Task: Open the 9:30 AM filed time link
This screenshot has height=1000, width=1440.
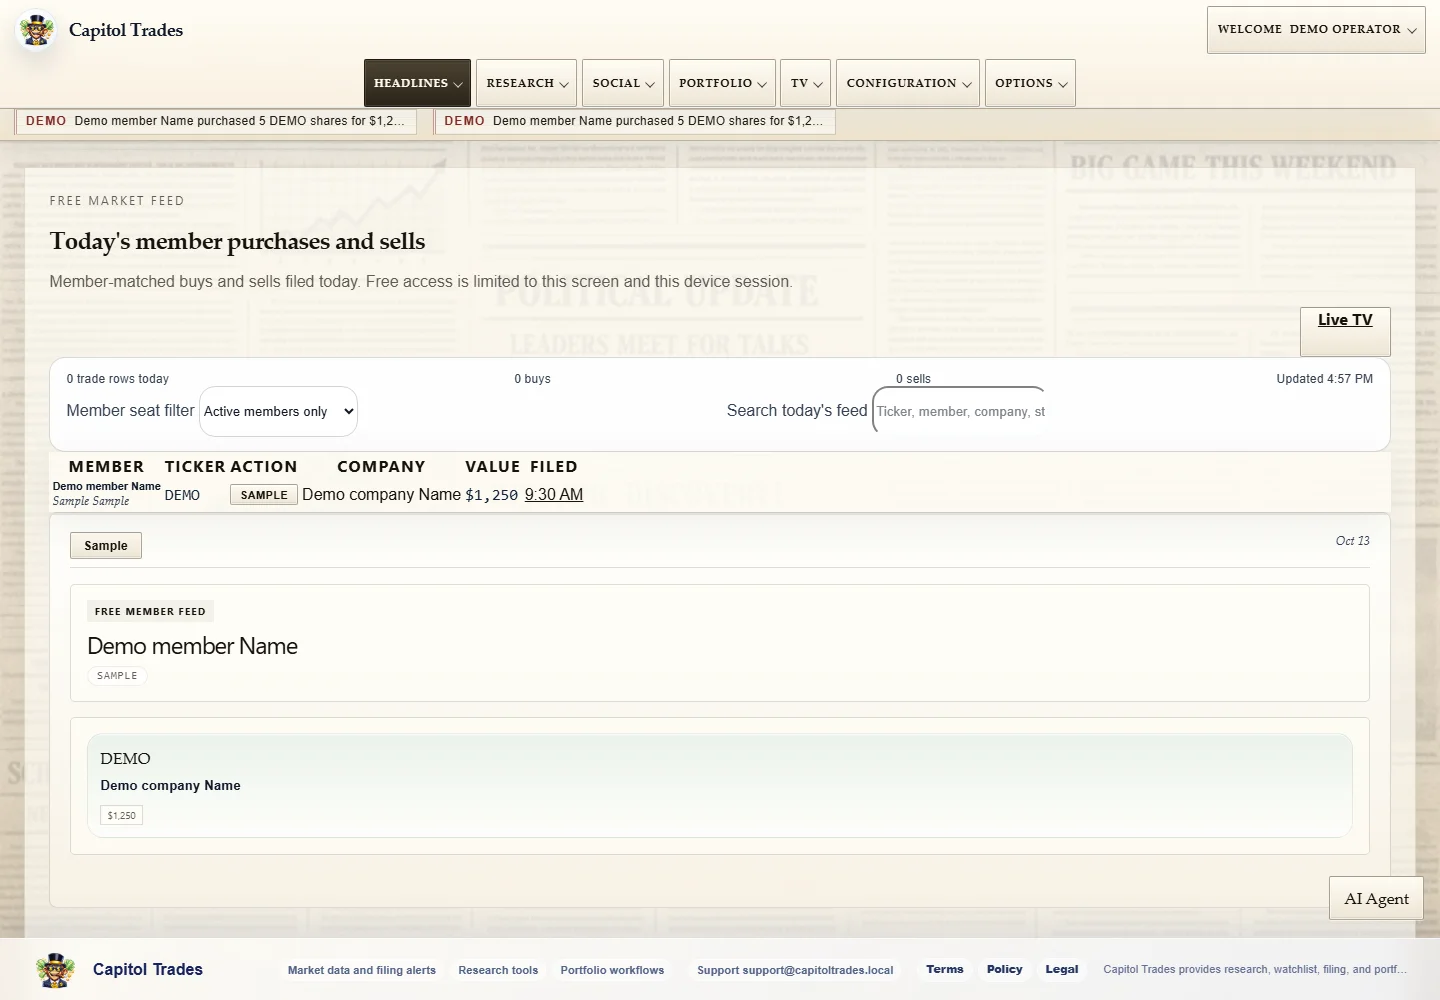Action: click(554, 494)
